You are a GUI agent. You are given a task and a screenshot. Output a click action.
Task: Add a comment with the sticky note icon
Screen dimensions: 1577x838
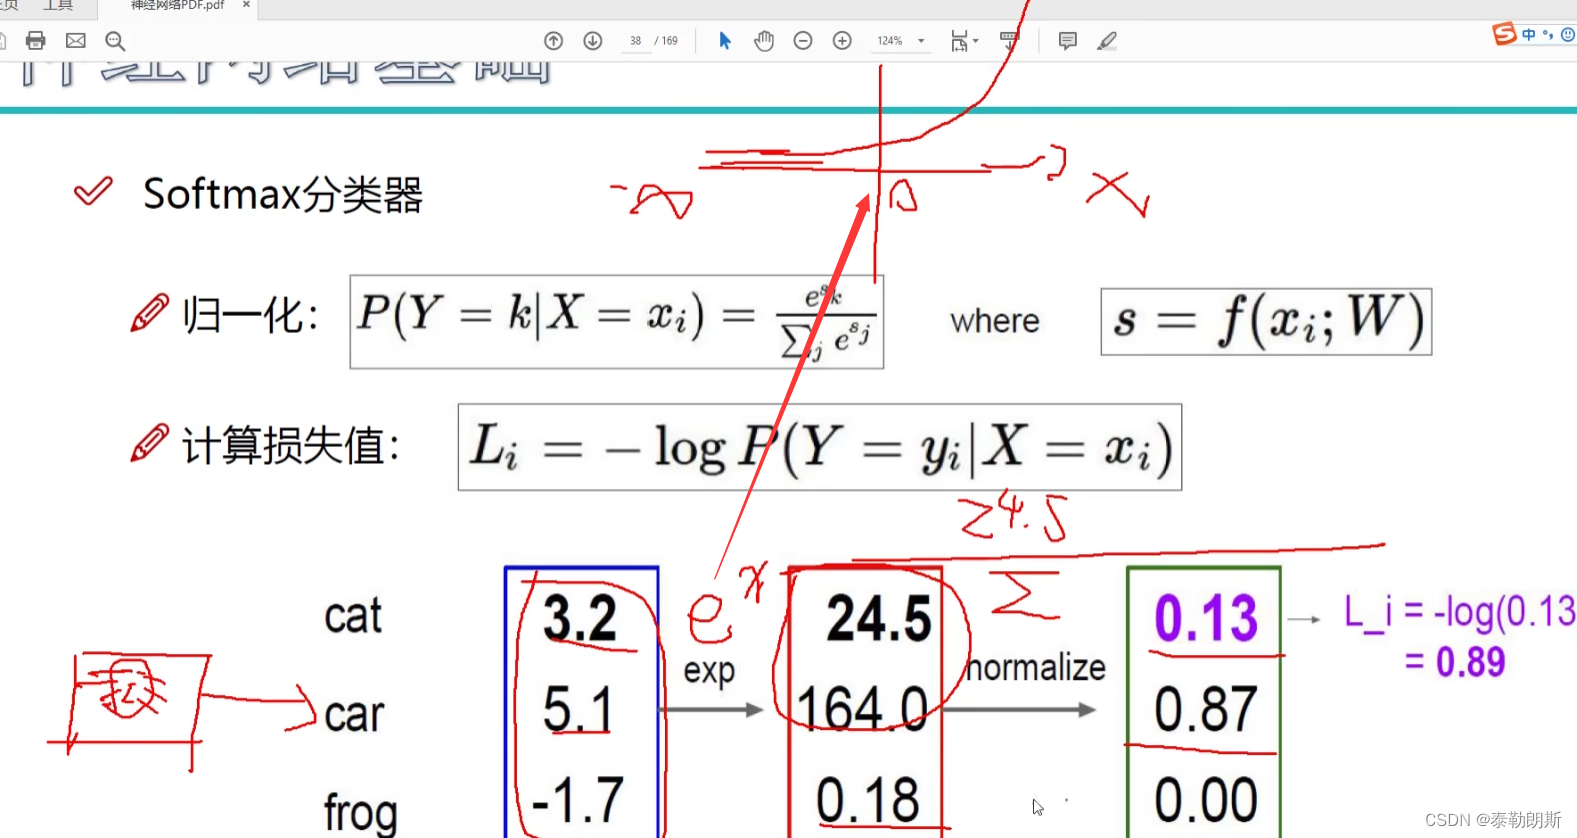[1068, 41]
